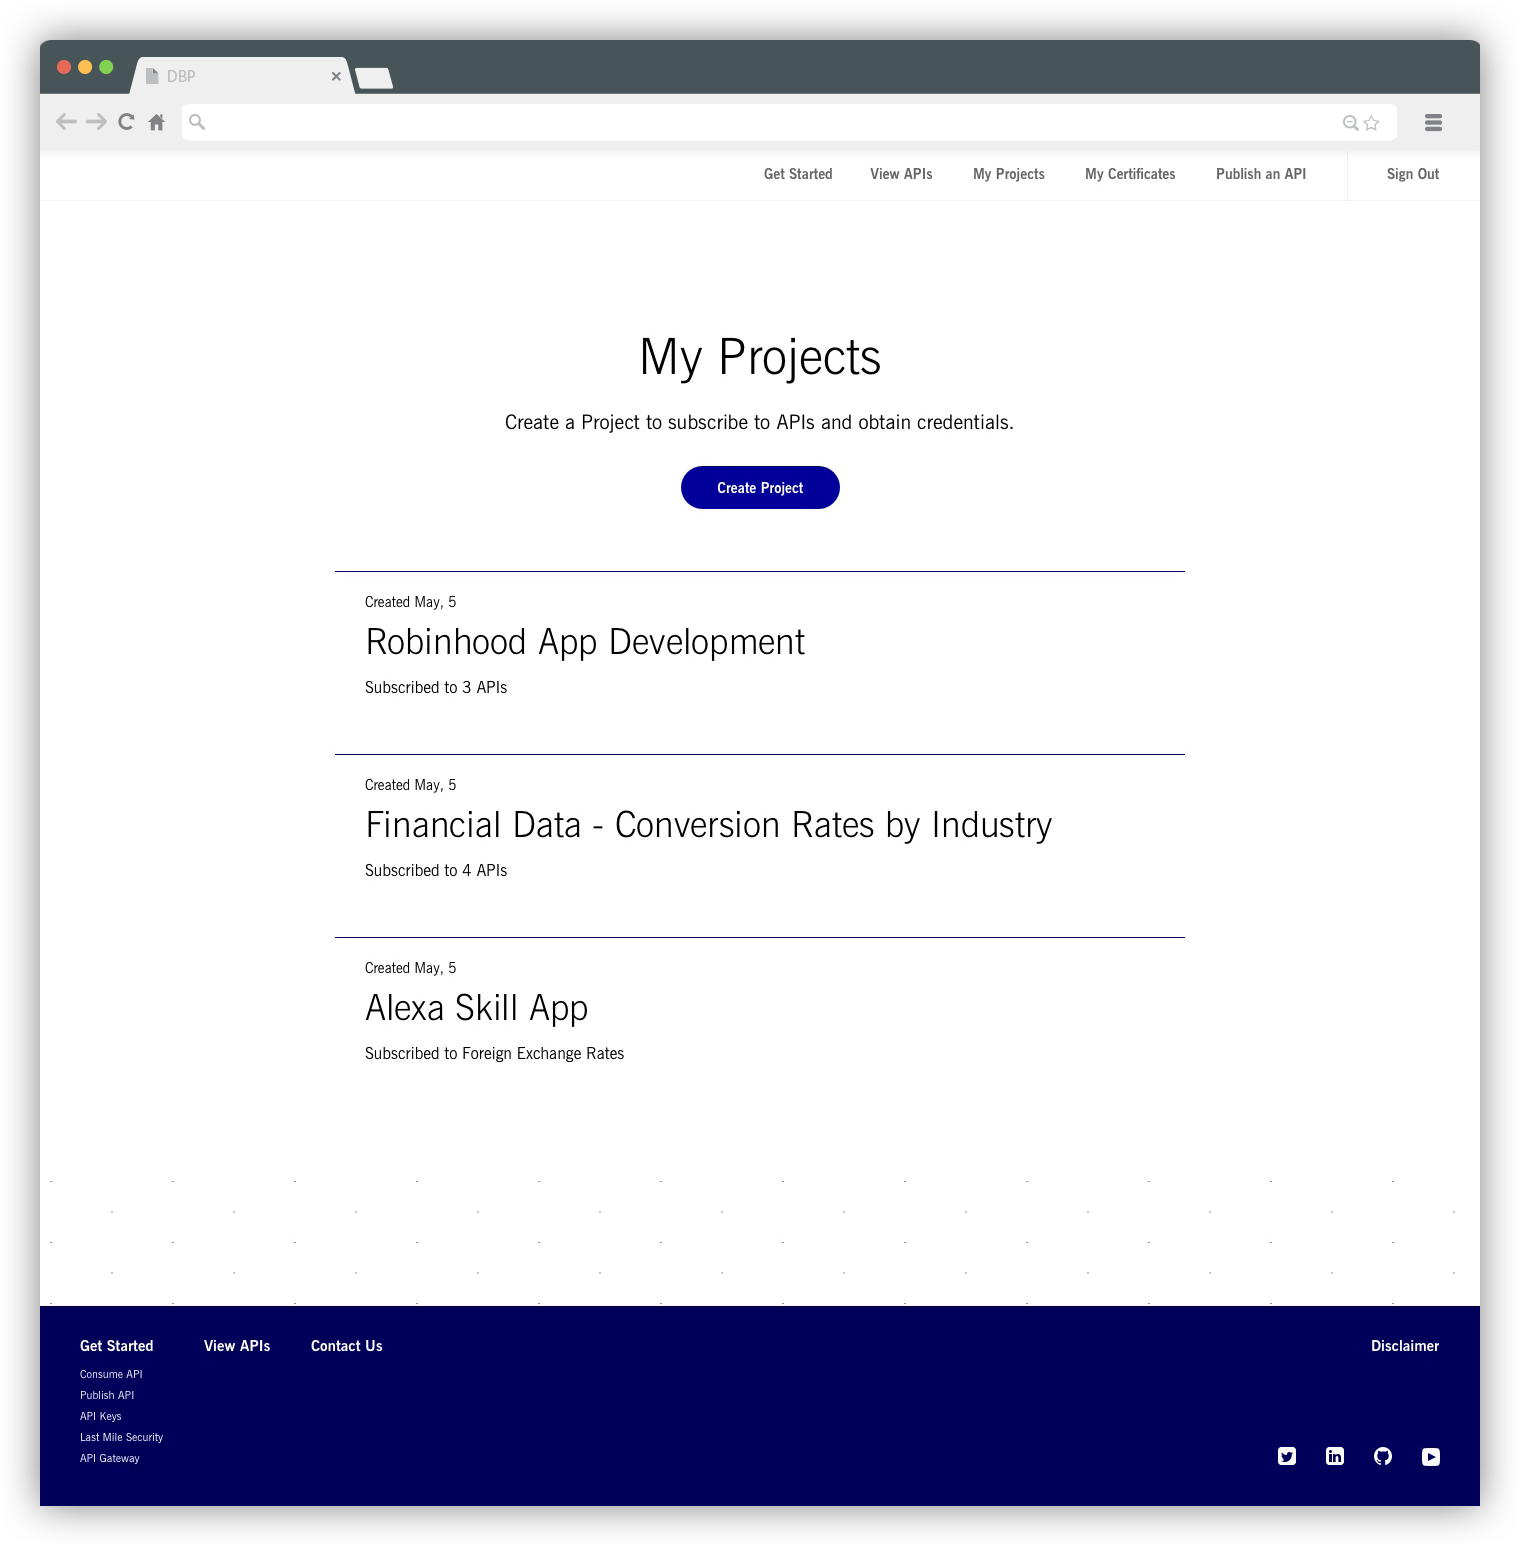Click Consume API footer link

[x=111, y=1374]
